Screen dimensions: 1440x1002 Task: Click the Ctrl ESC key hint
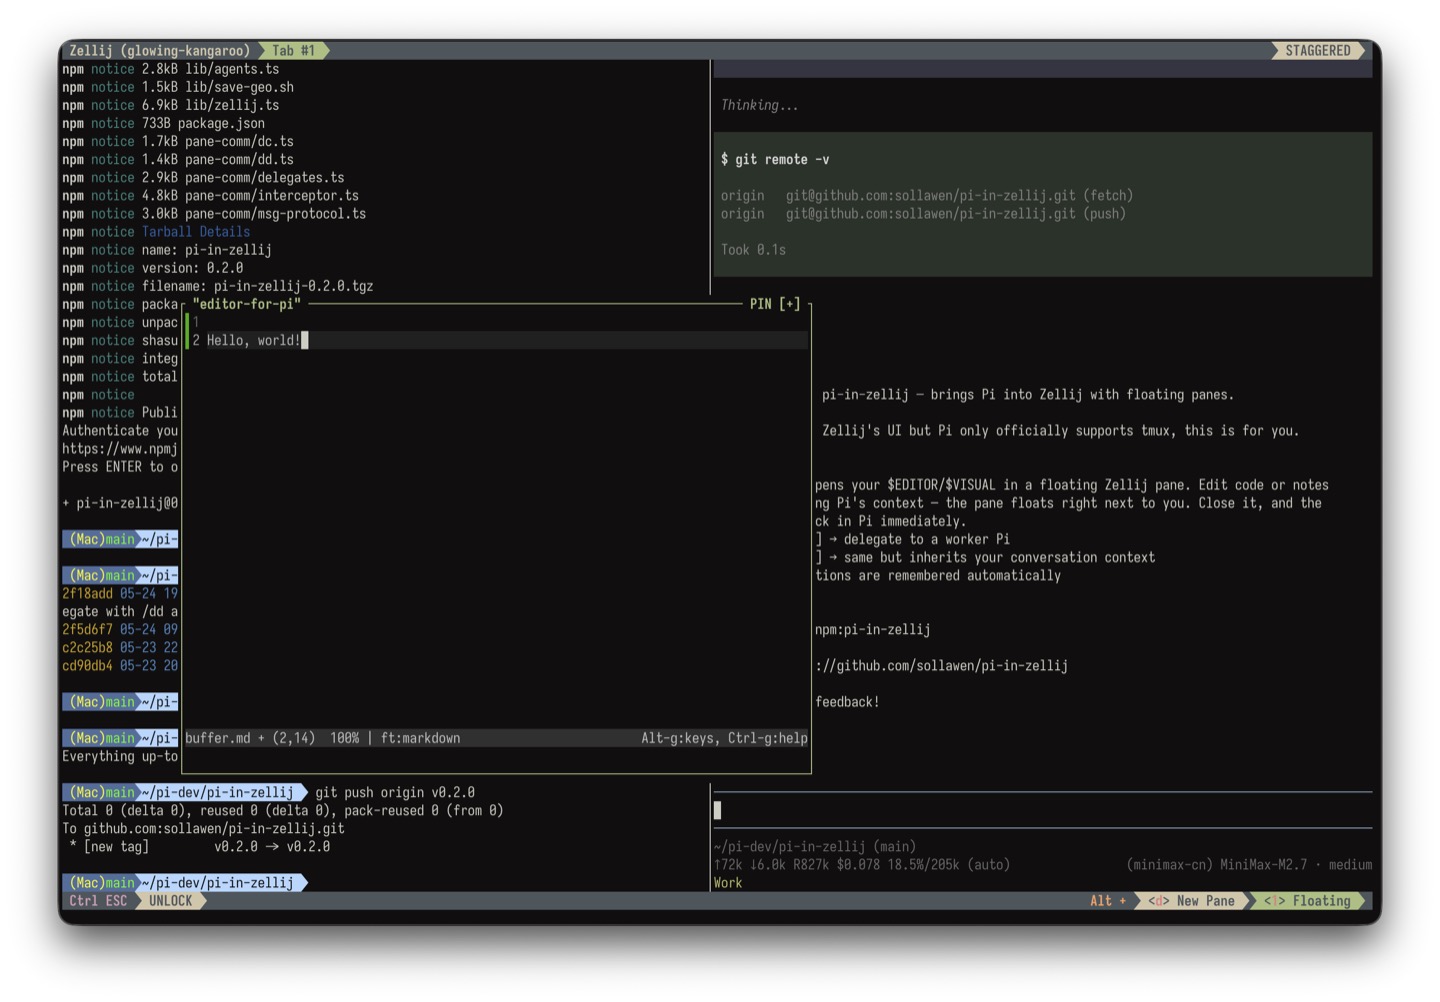(98, 901)
